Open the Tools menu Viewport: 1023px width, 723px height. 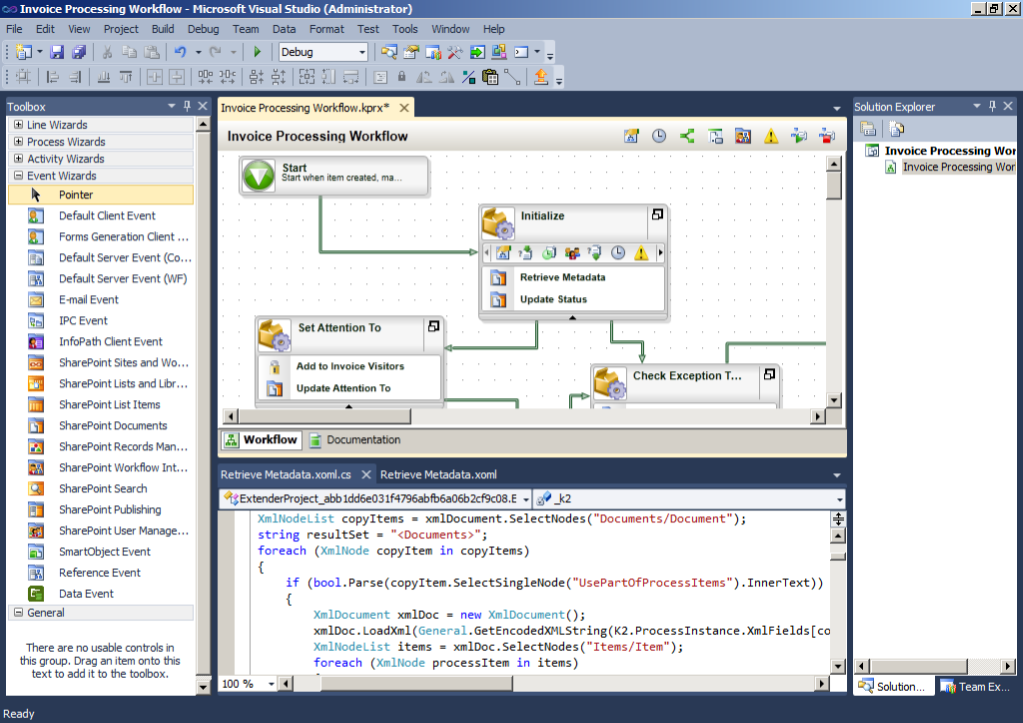click(x=405, y=29)
